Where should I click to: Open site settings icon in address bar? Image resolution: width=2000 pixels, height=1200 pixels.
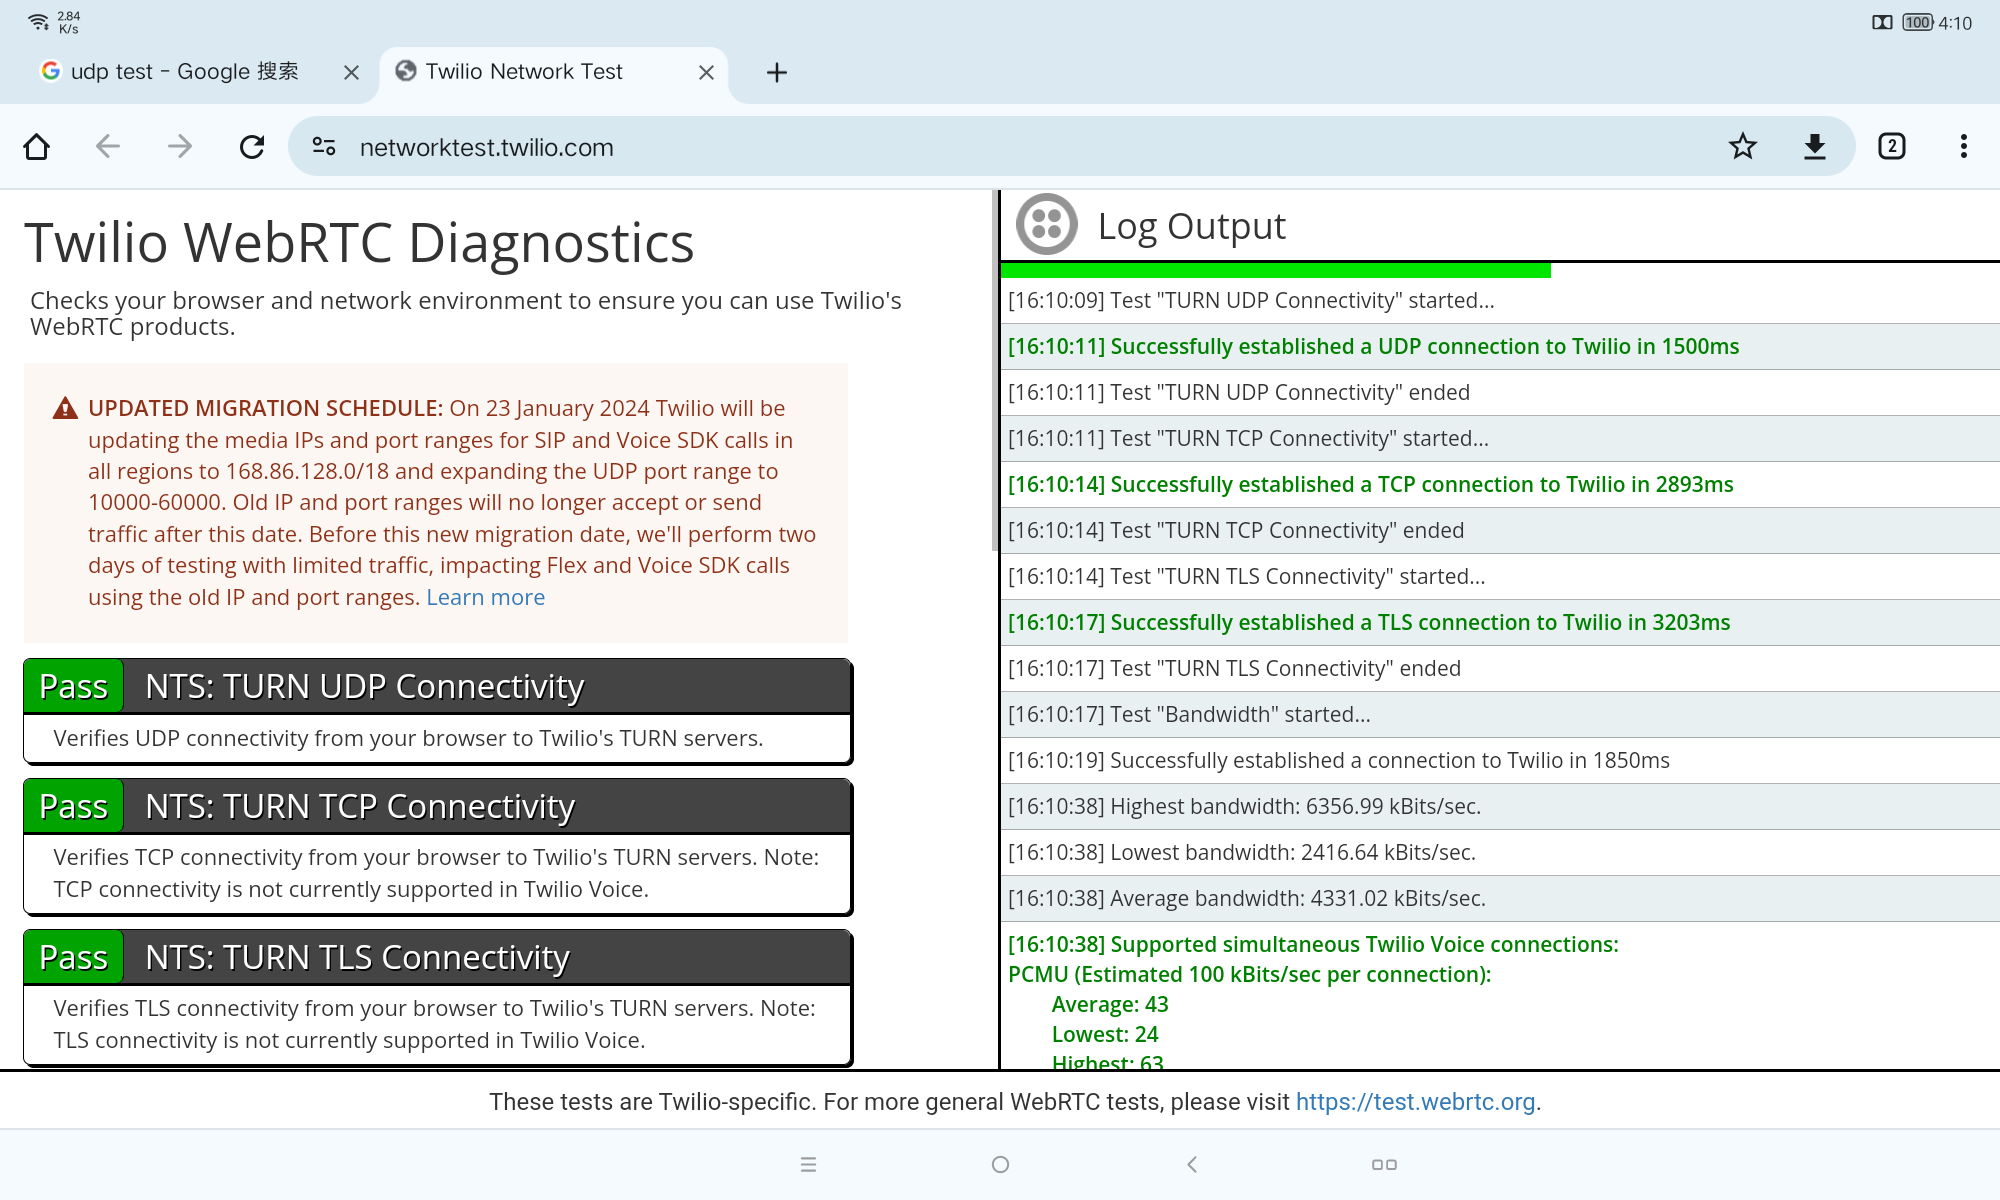click(324, 147)
